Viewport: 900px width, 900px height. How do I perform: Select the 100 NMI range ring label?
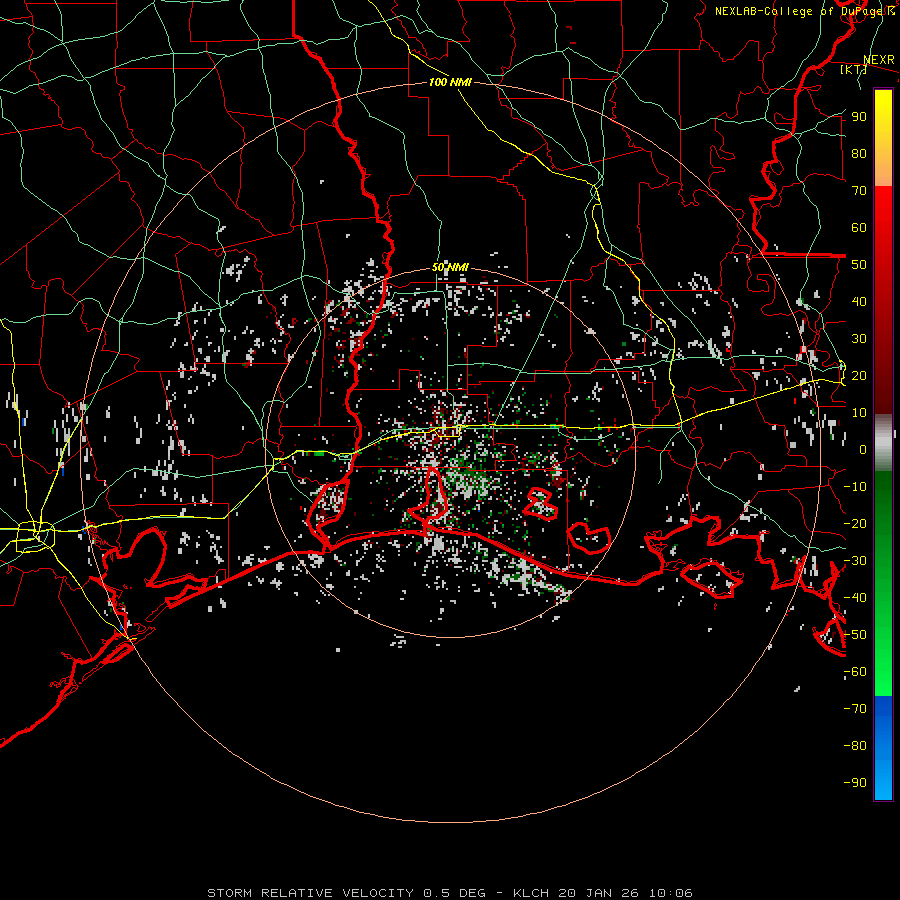click(450, 82)
